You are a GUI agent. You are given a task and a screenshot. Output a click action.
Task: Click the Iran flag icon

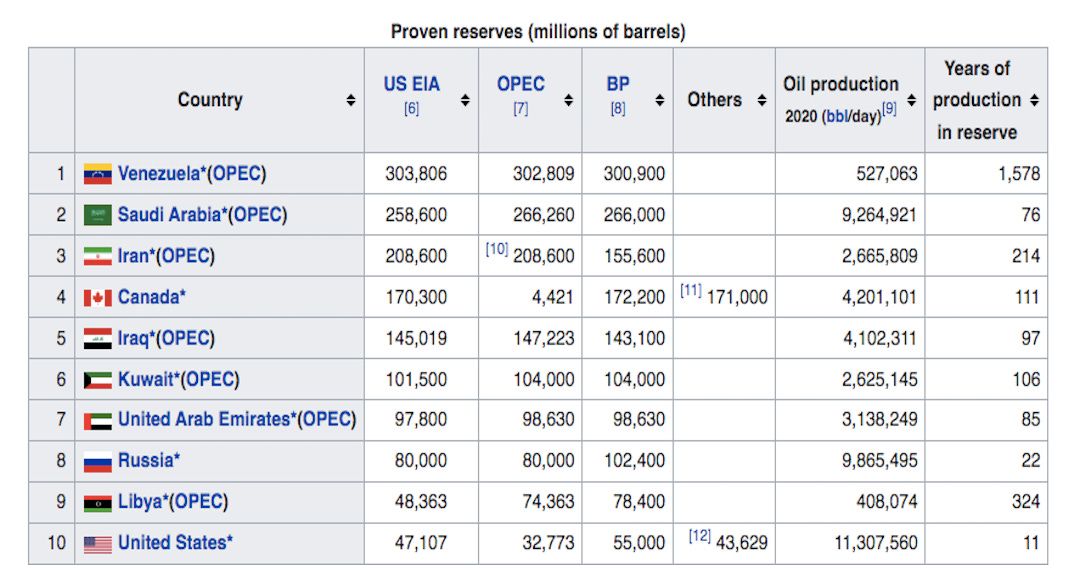point(98,256)
